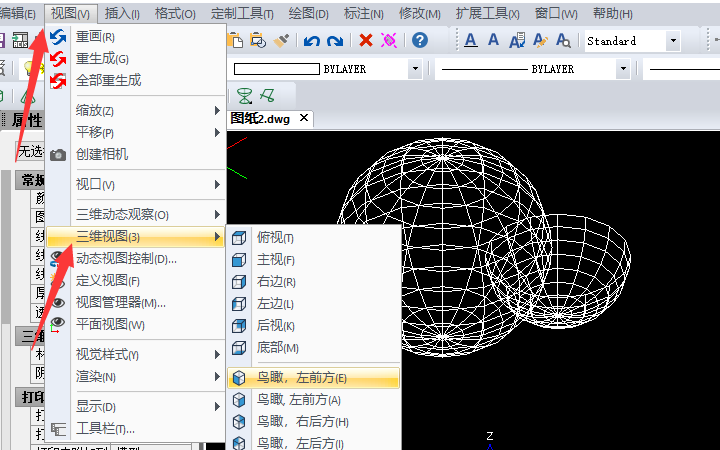
Task: Open help with the blue question mark
Action: 420,40
